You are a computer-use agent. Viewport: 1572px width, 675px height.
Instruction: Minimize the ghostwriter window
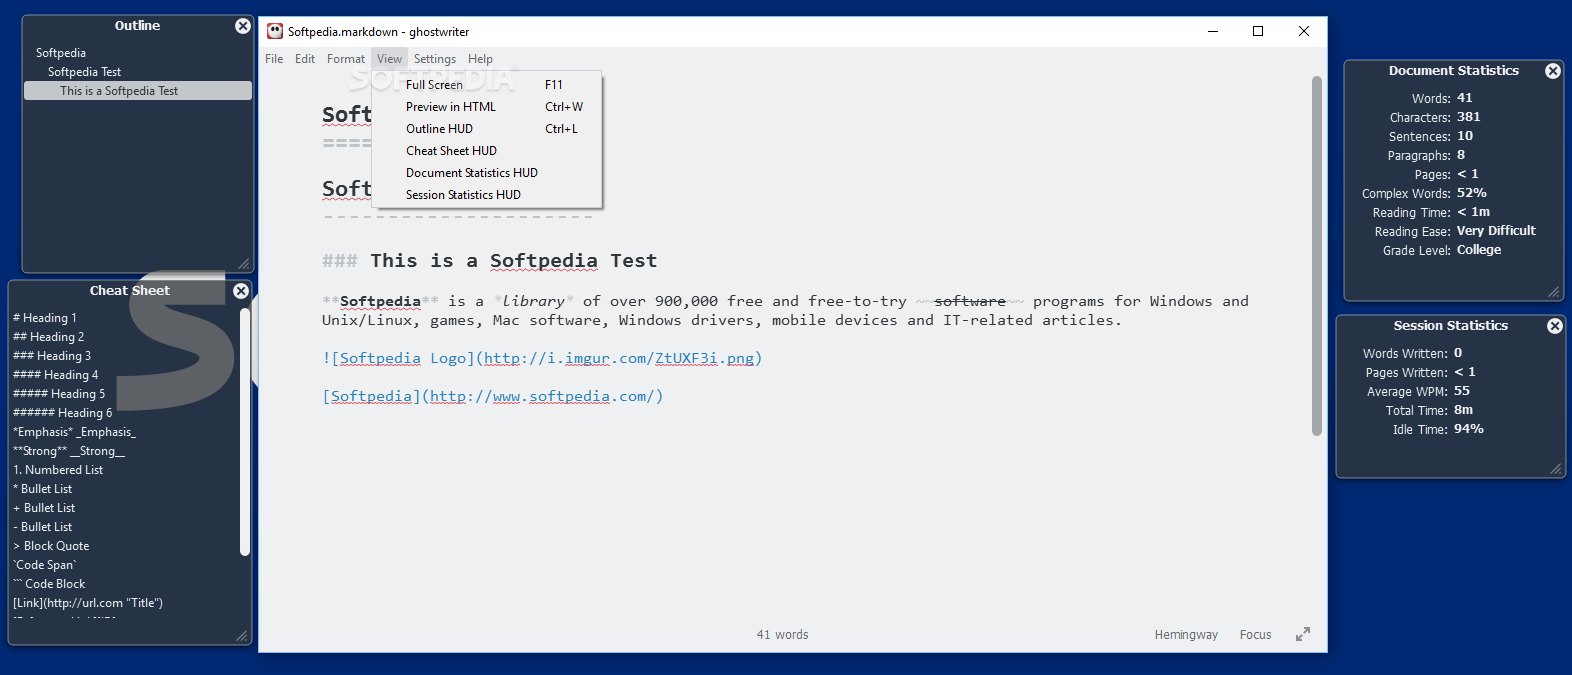point(1213,31)
